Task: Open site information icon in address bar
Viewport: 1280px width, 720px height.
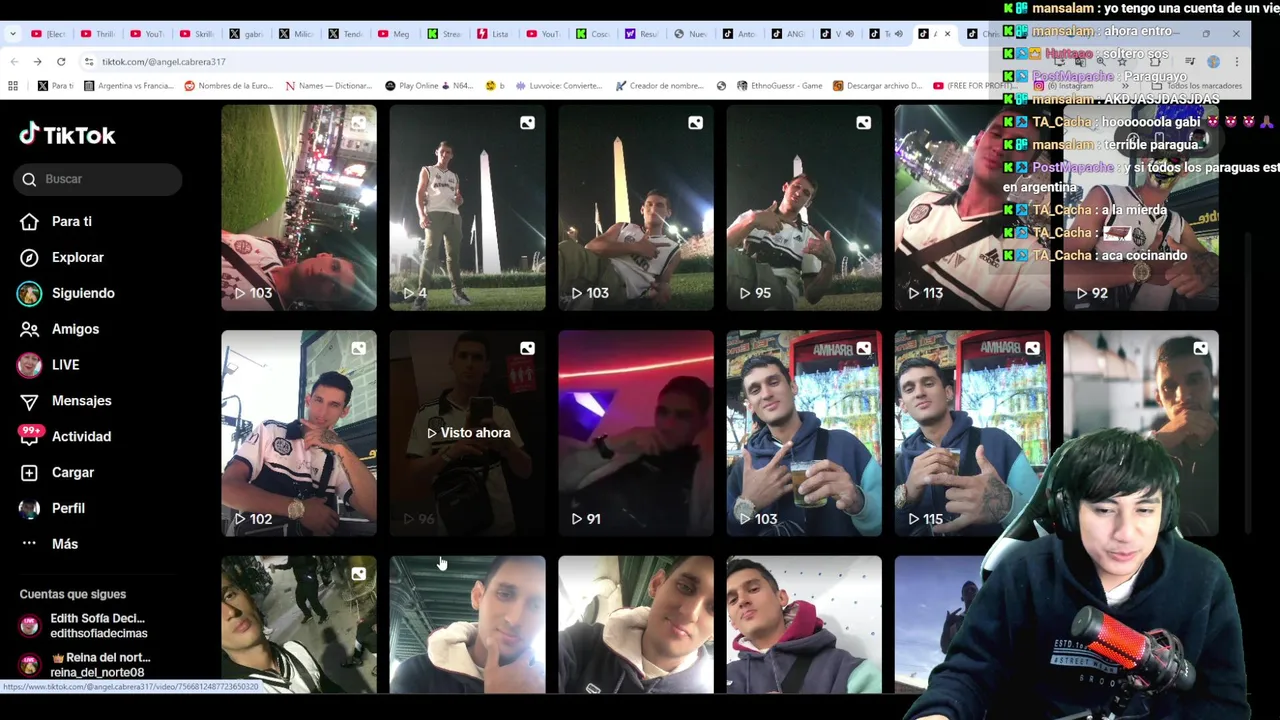Action: click(89, 62)
